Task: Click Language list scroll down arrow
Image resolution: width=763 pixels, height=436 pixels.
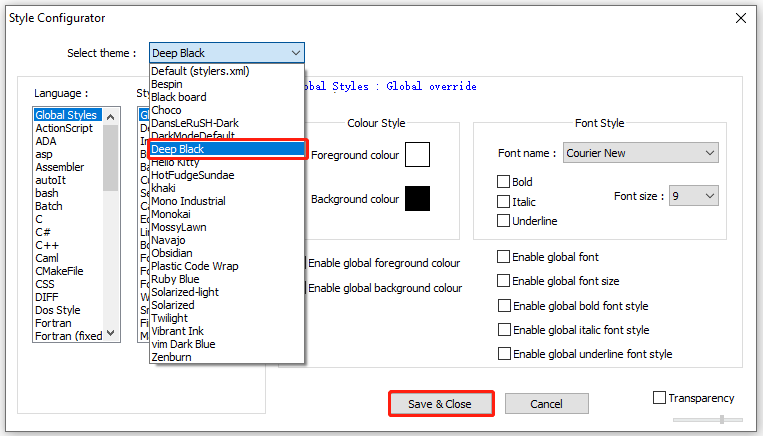Action: tap(110, 333)
